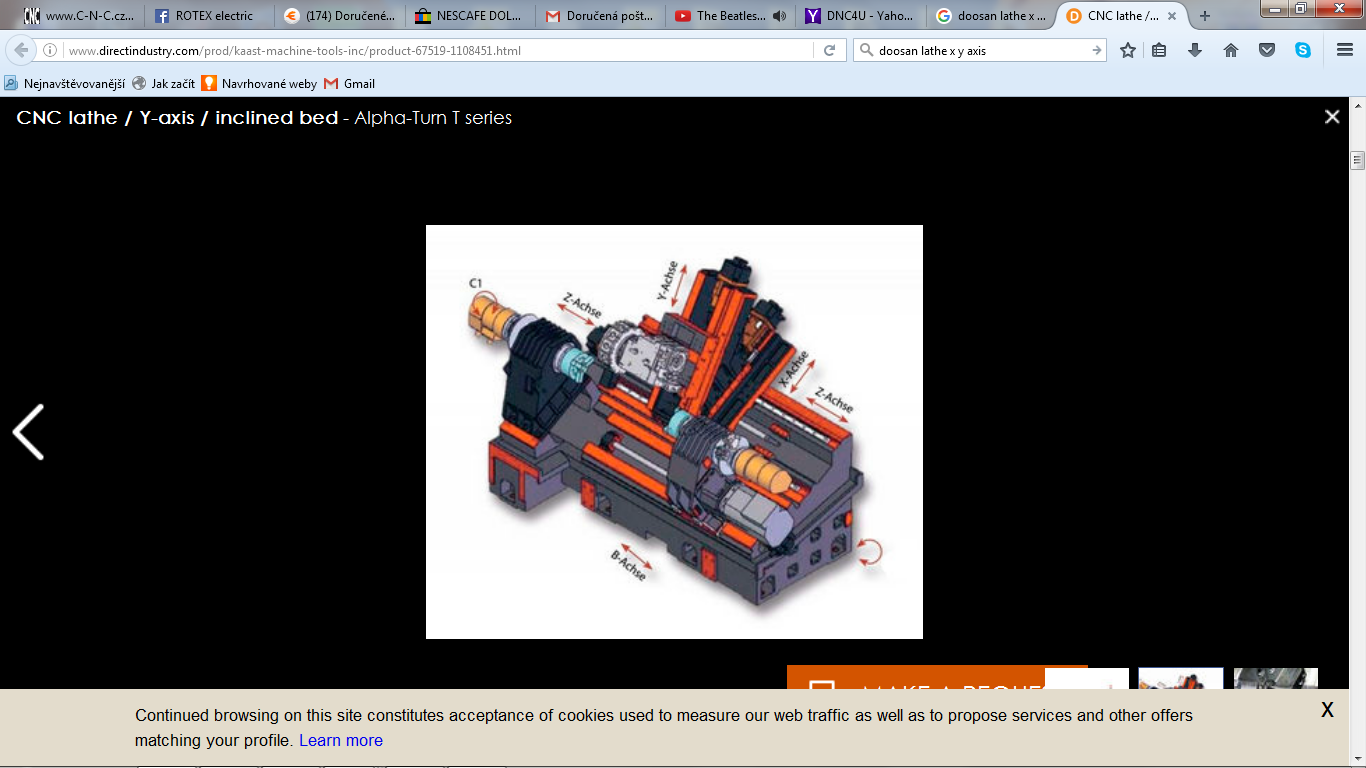Select the middle lathe thumbnail image
1366x768 pixels.
pos(1180,679)
